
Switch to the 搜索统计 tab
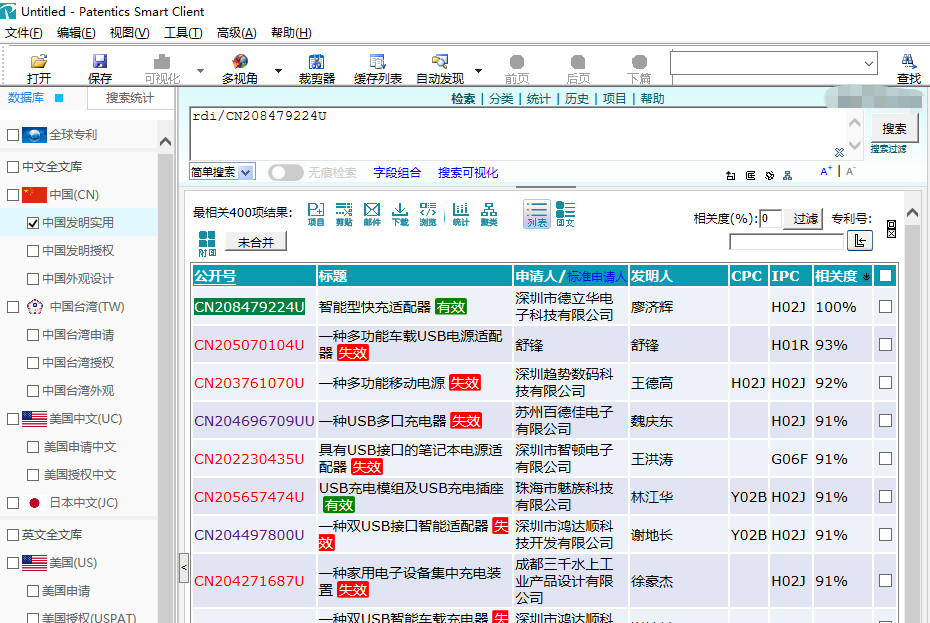click(x=130, y=98)
